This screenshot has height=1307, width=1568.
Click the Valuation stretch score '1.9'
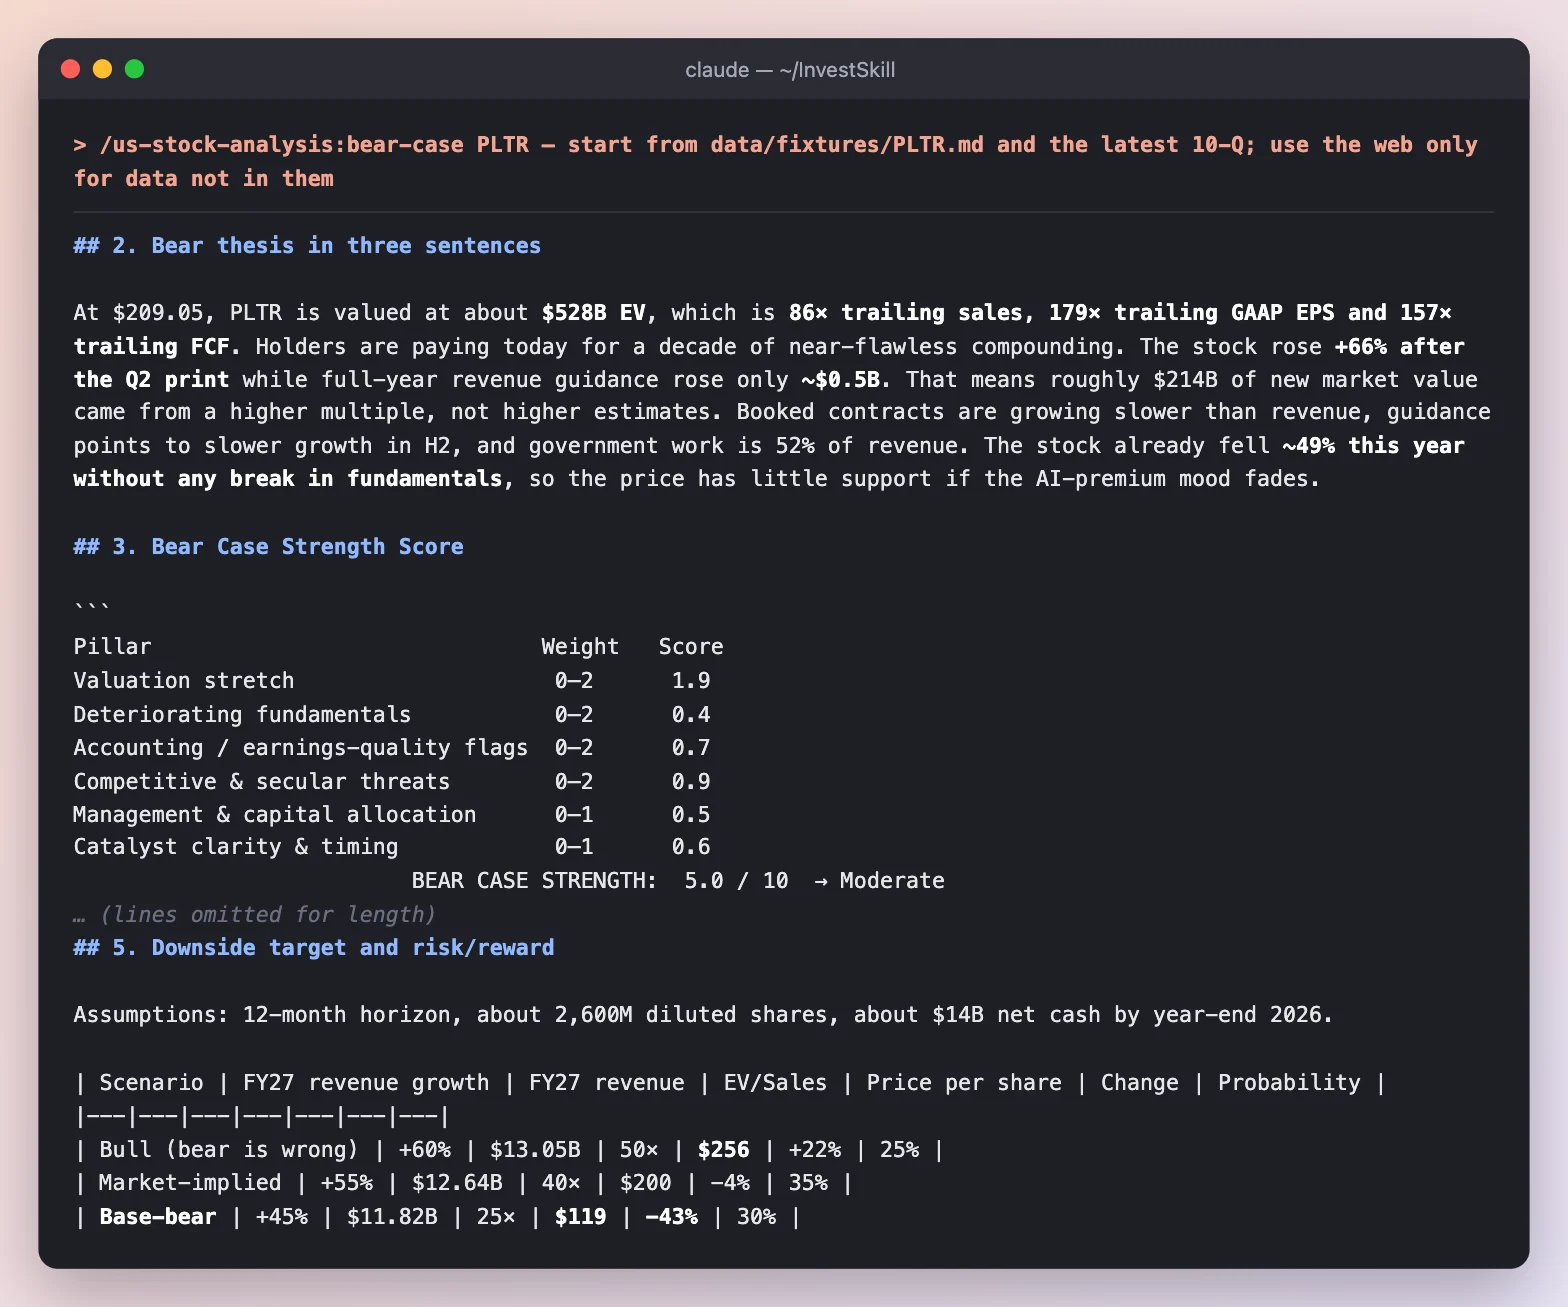tap(691, 681)
